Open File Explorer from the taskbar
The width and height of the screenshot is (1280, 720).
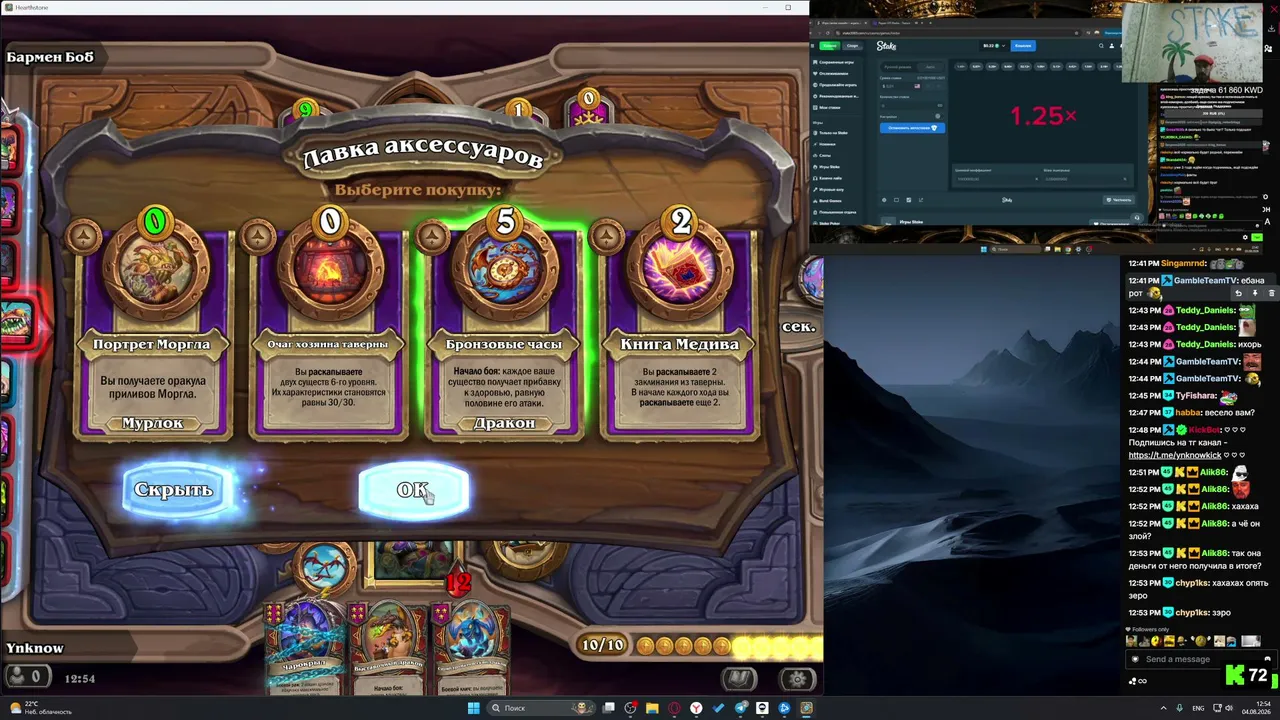pyautogui.click(x=652, y=708)
